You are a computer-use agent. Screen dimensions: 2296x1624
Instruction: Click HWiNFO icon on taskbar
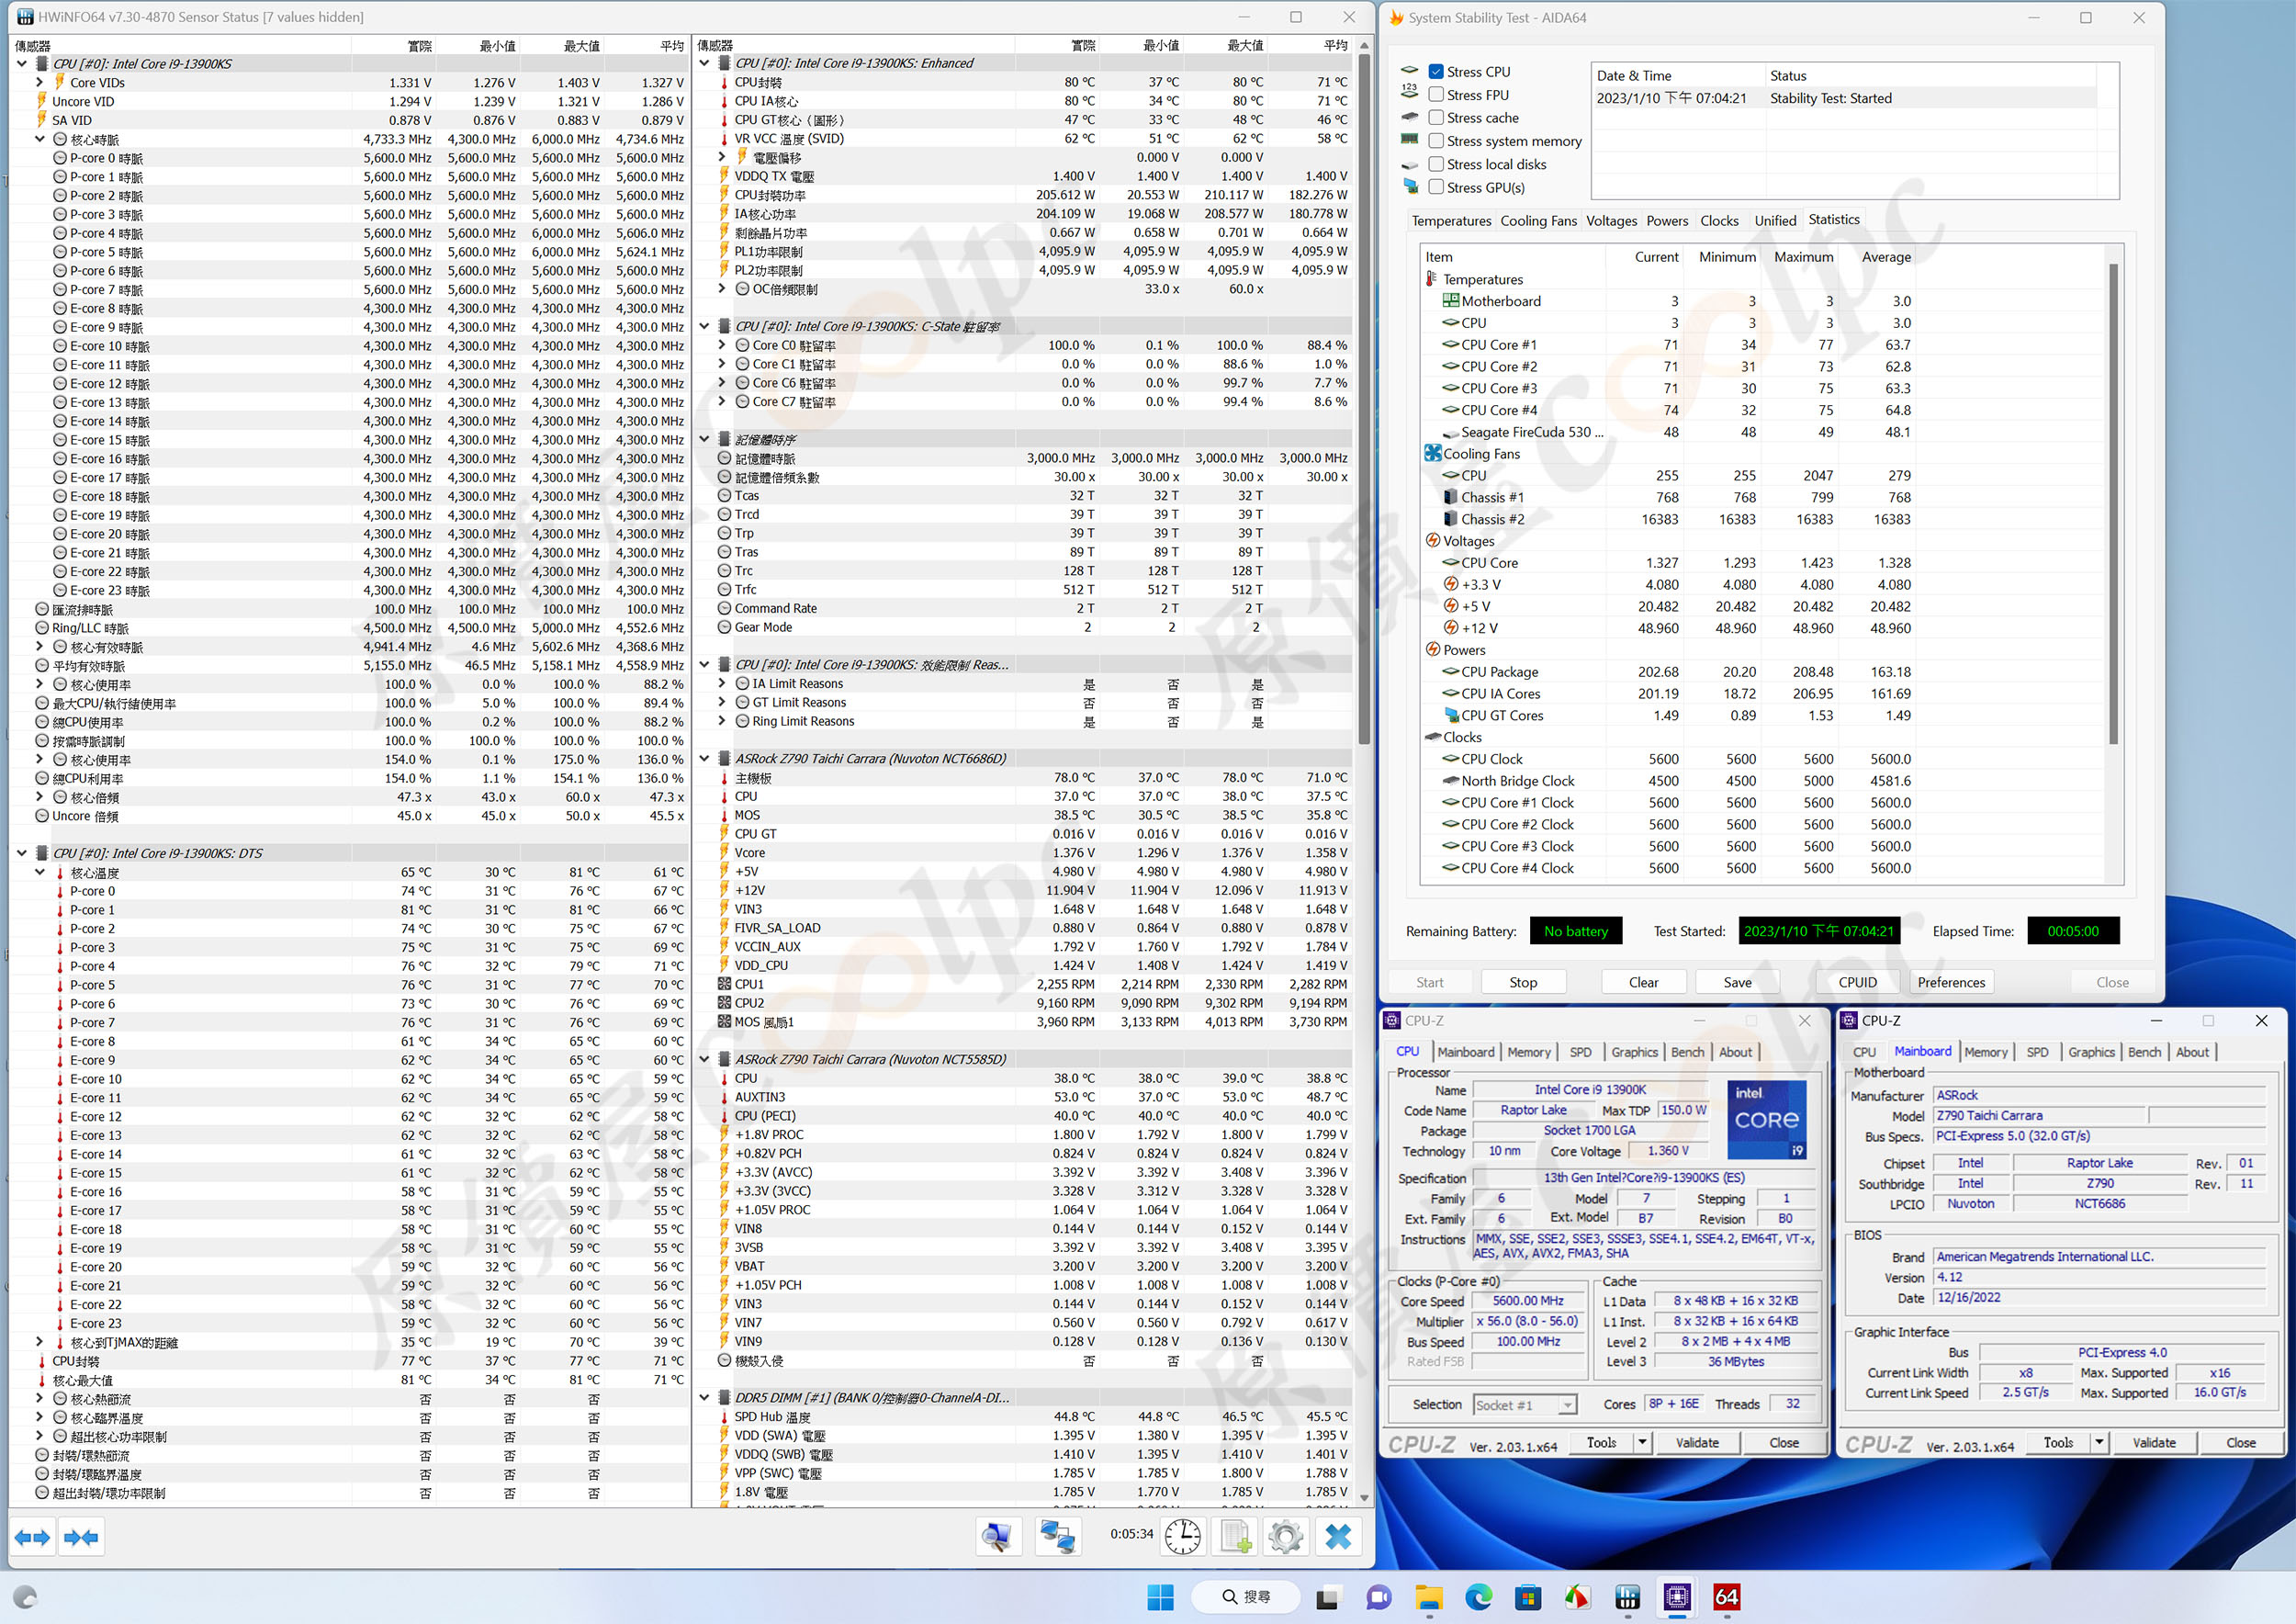(x=1627, y=1597)
